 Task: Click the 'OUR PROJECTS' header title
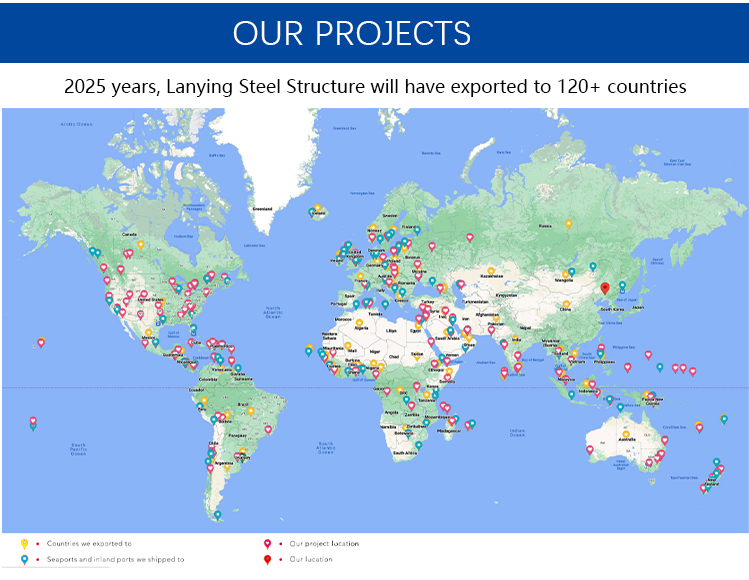coord(352,33)
